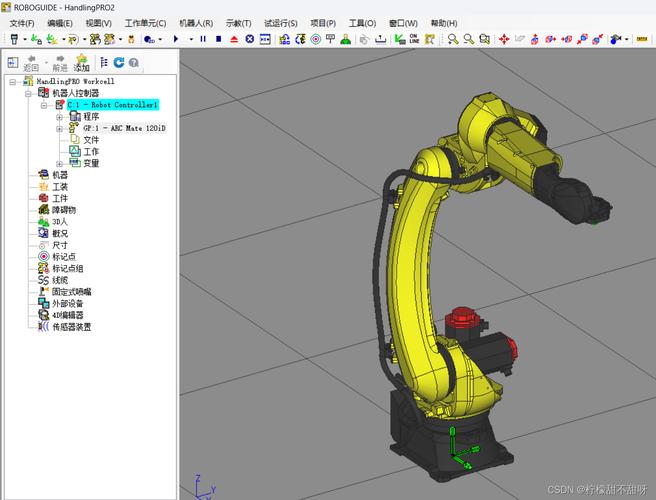Collapse the C:1 - Robot Controller1 node

tap(44, 105)
